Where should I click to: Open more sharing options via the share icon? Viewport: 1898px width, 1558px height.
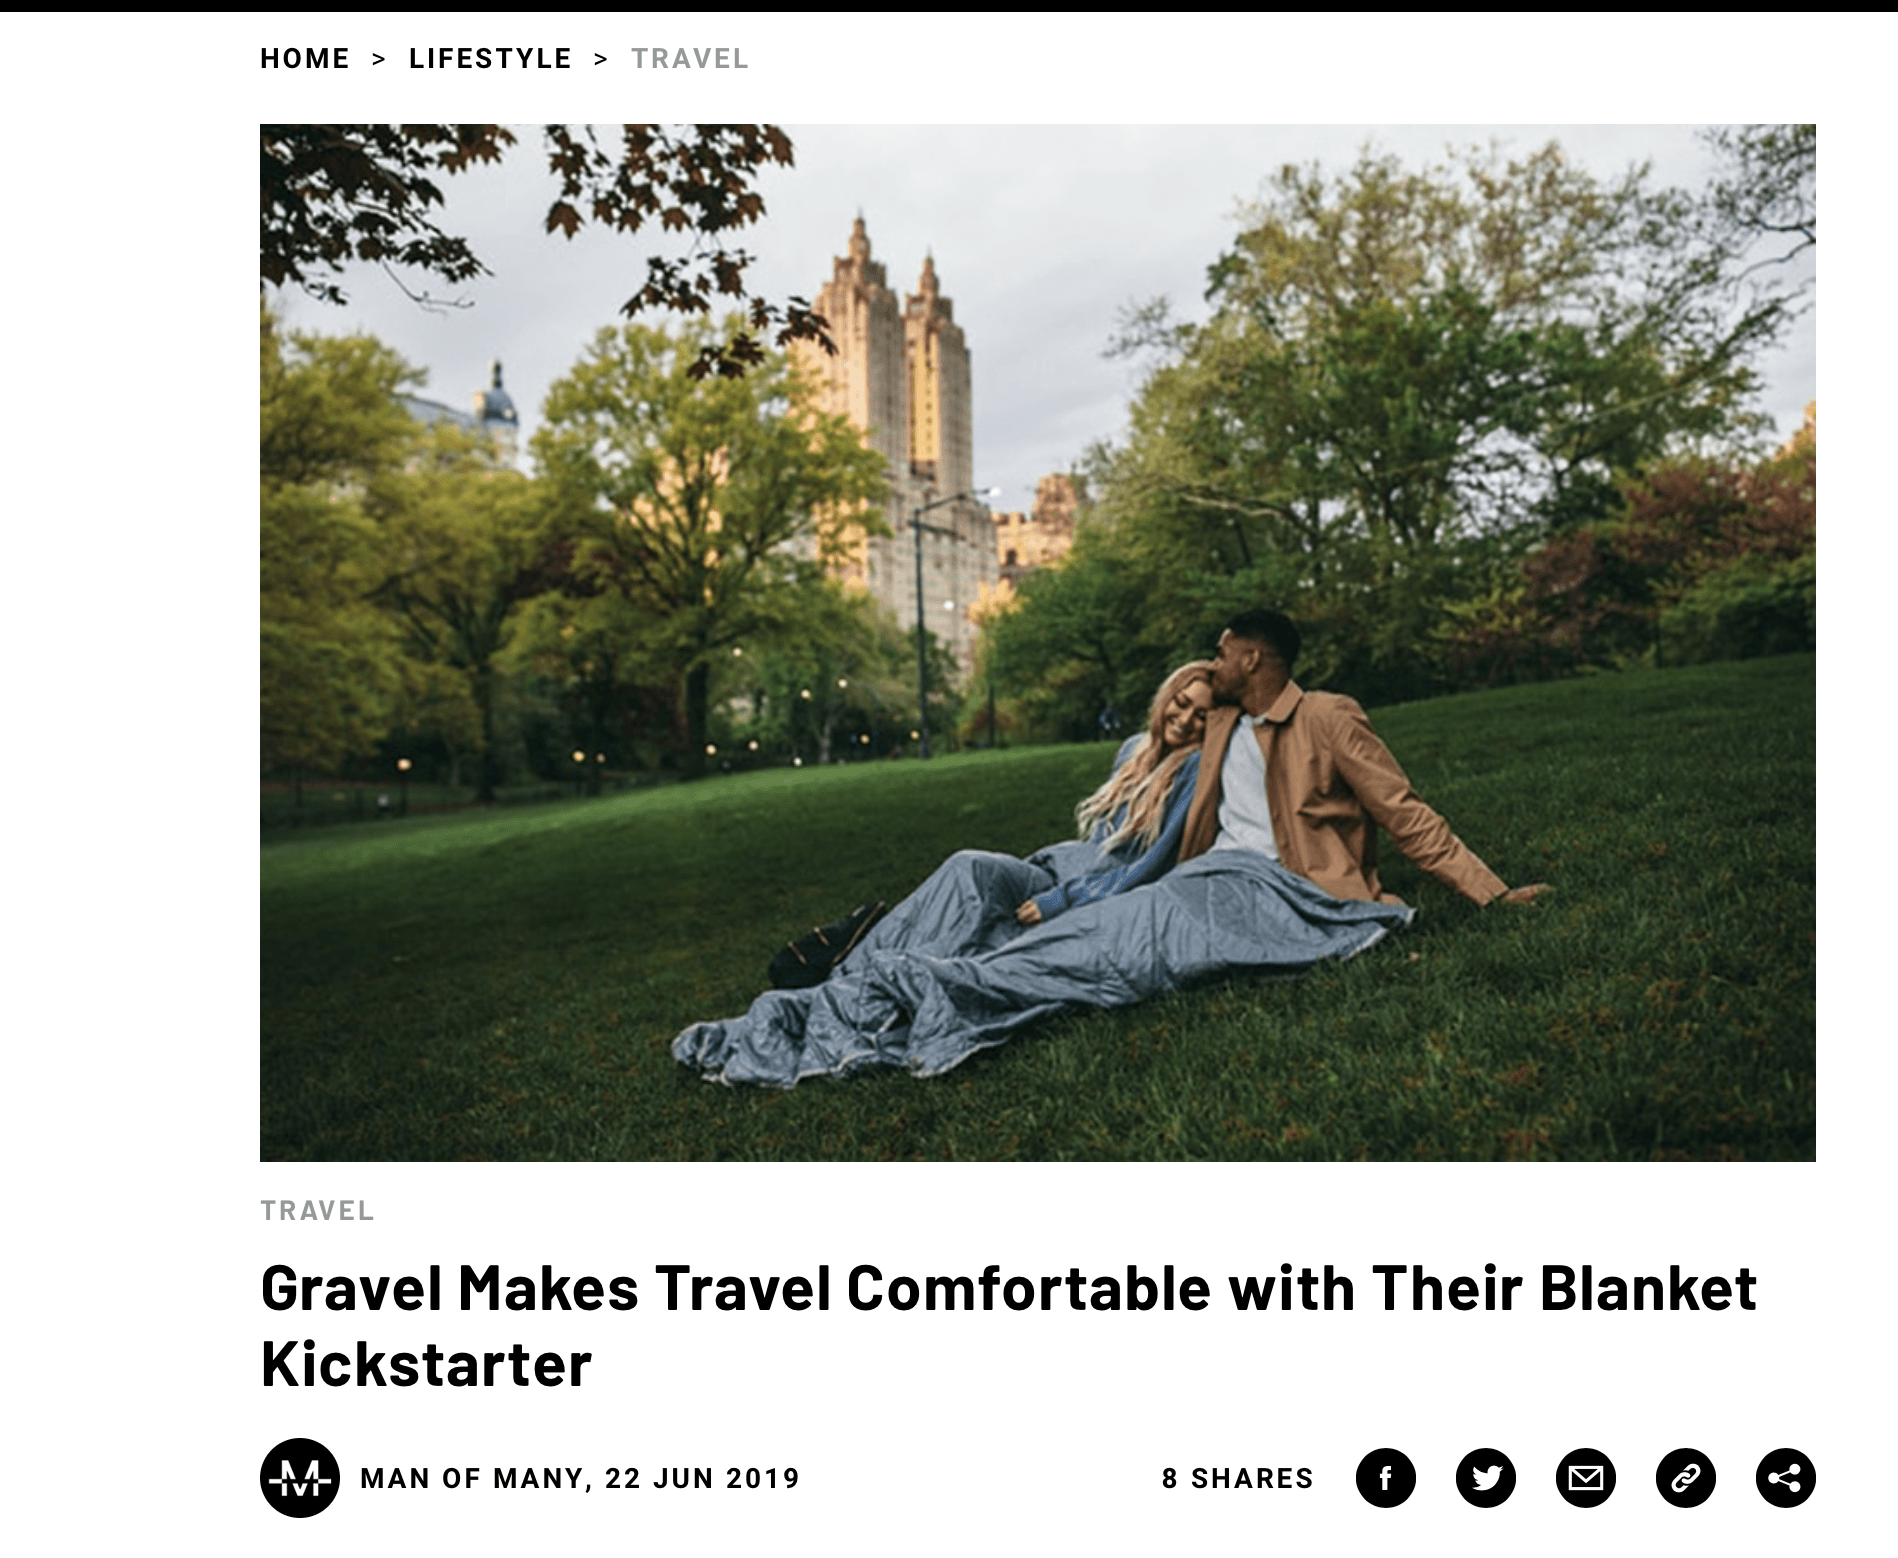(1785, 1477)
